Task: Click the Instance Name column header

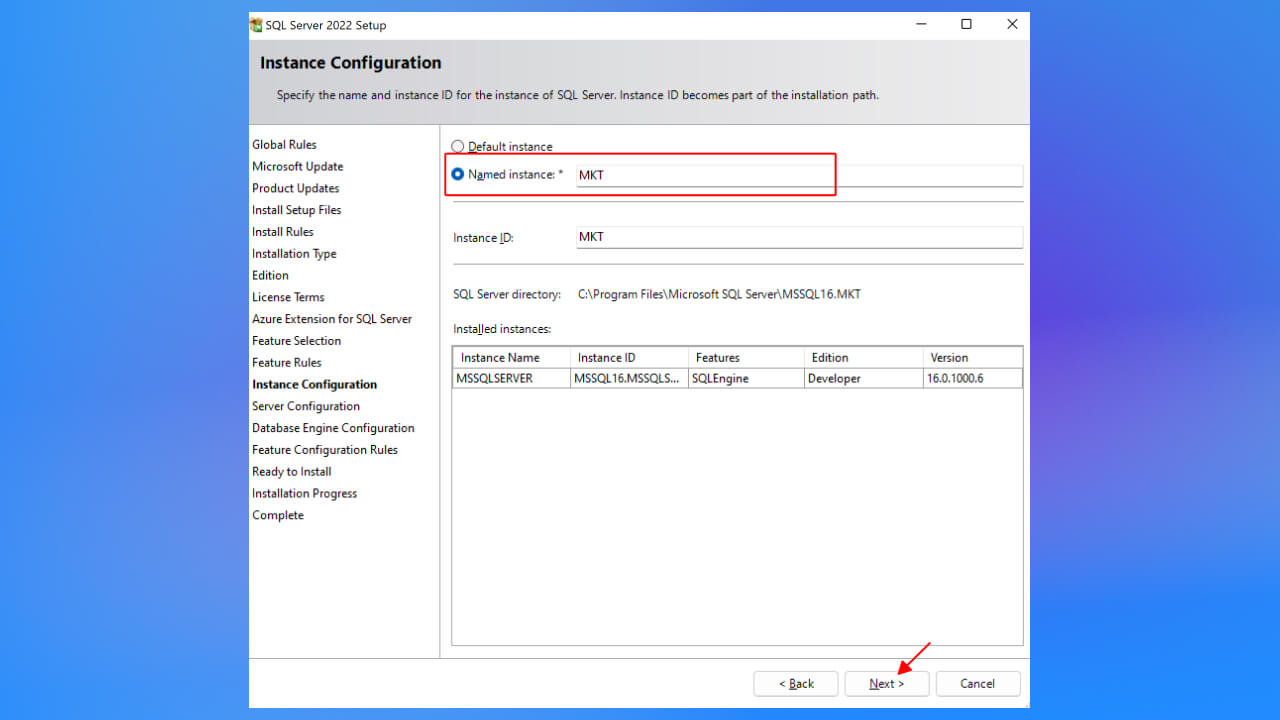Action: click(511, 357)
